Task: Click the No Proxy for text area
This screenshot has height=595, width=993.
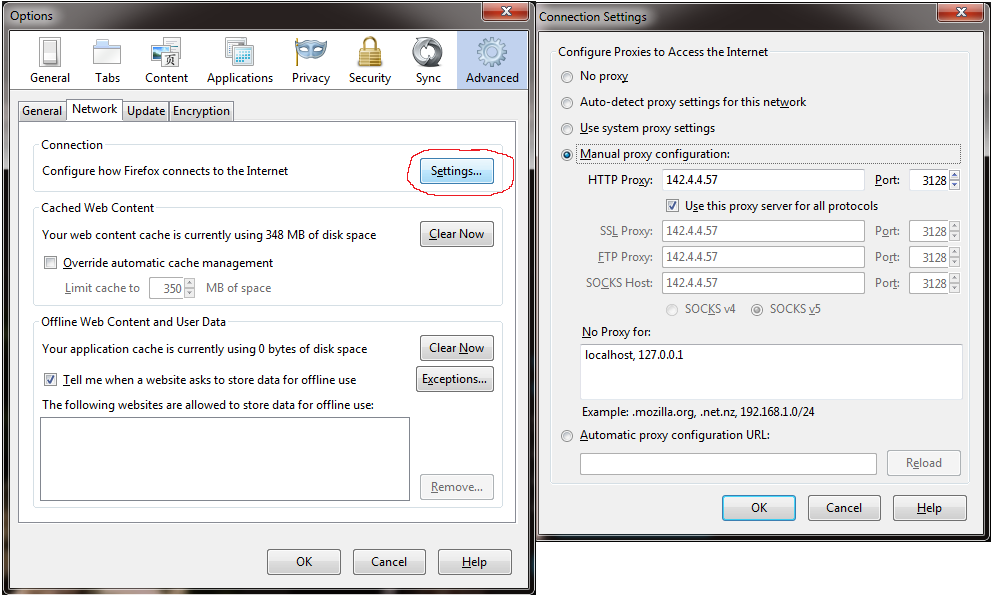Action: click(771, 372)
